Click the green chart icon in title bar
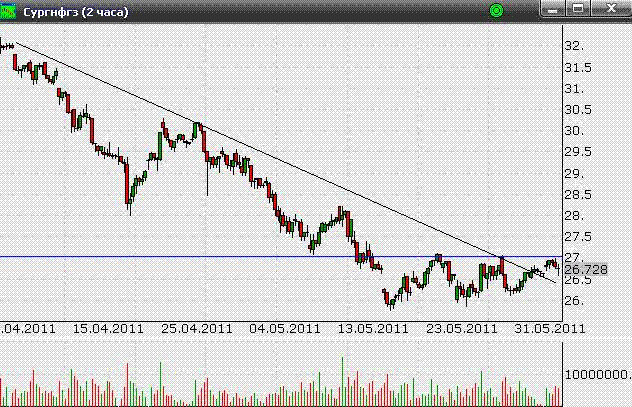Screen dimensions: 632x407 [10, 10]
